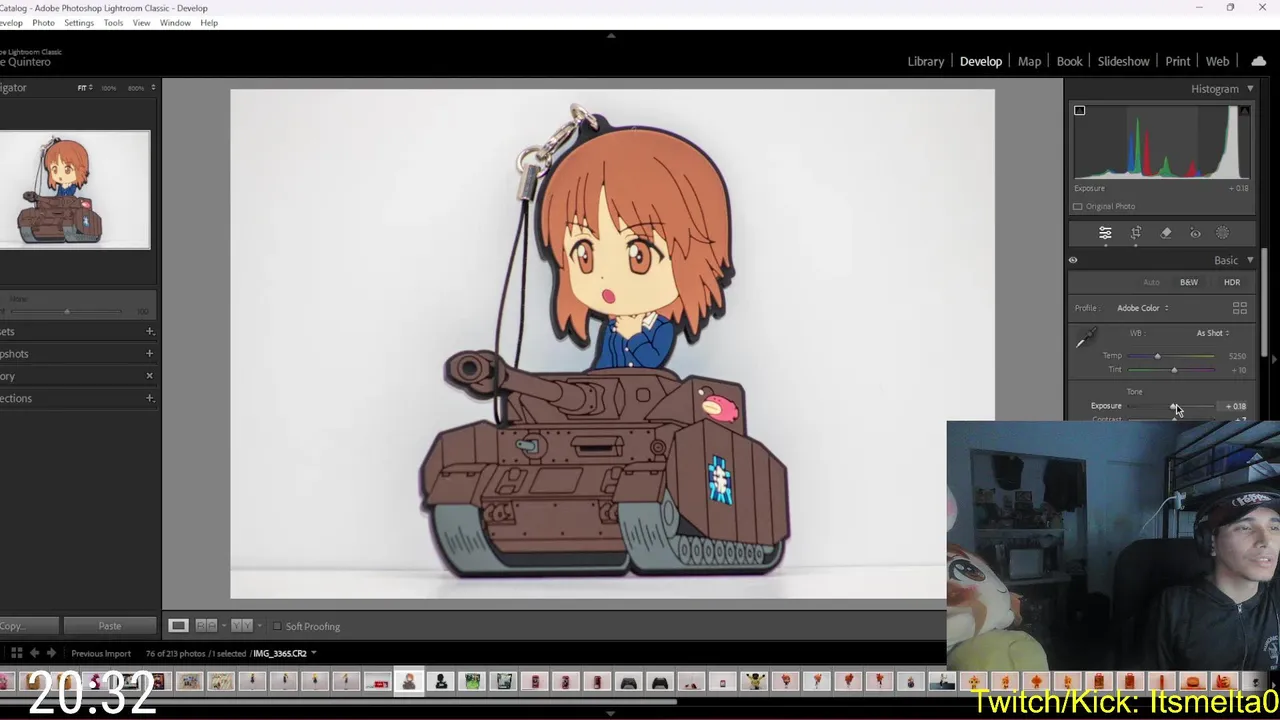Image resolution: width=1280 pixels, height=720 pixels.
Task: Select the Red Eye correction tool
Action: point(1195,233)
